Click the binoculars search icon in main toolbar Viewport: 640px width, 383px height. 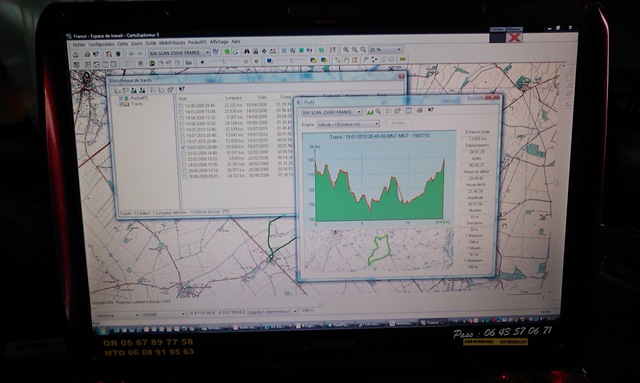(x=247, y=51)
